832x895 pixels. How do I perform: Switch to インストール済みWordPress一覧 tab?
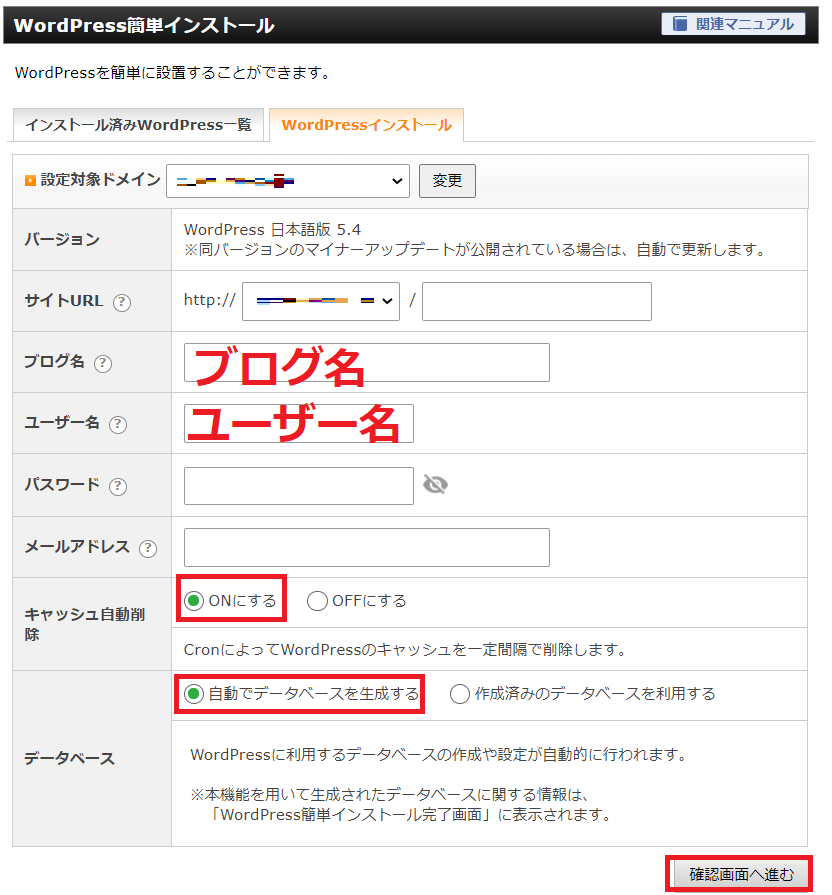click(x=138, y=124)
